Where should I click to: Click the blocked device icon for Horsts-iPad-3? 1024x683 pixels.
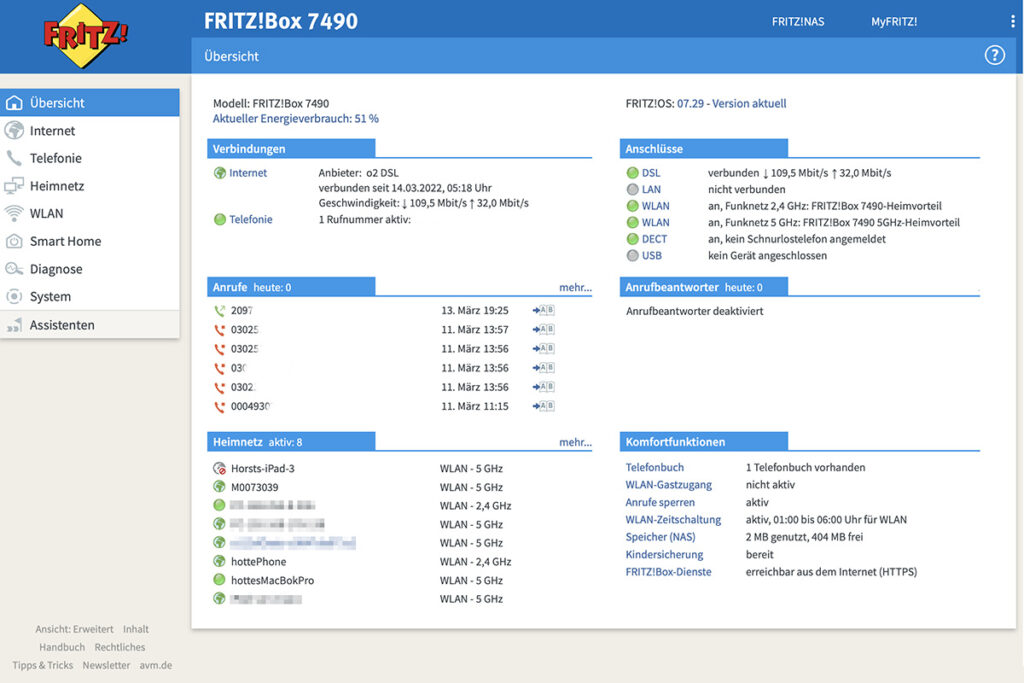[219, 468]
